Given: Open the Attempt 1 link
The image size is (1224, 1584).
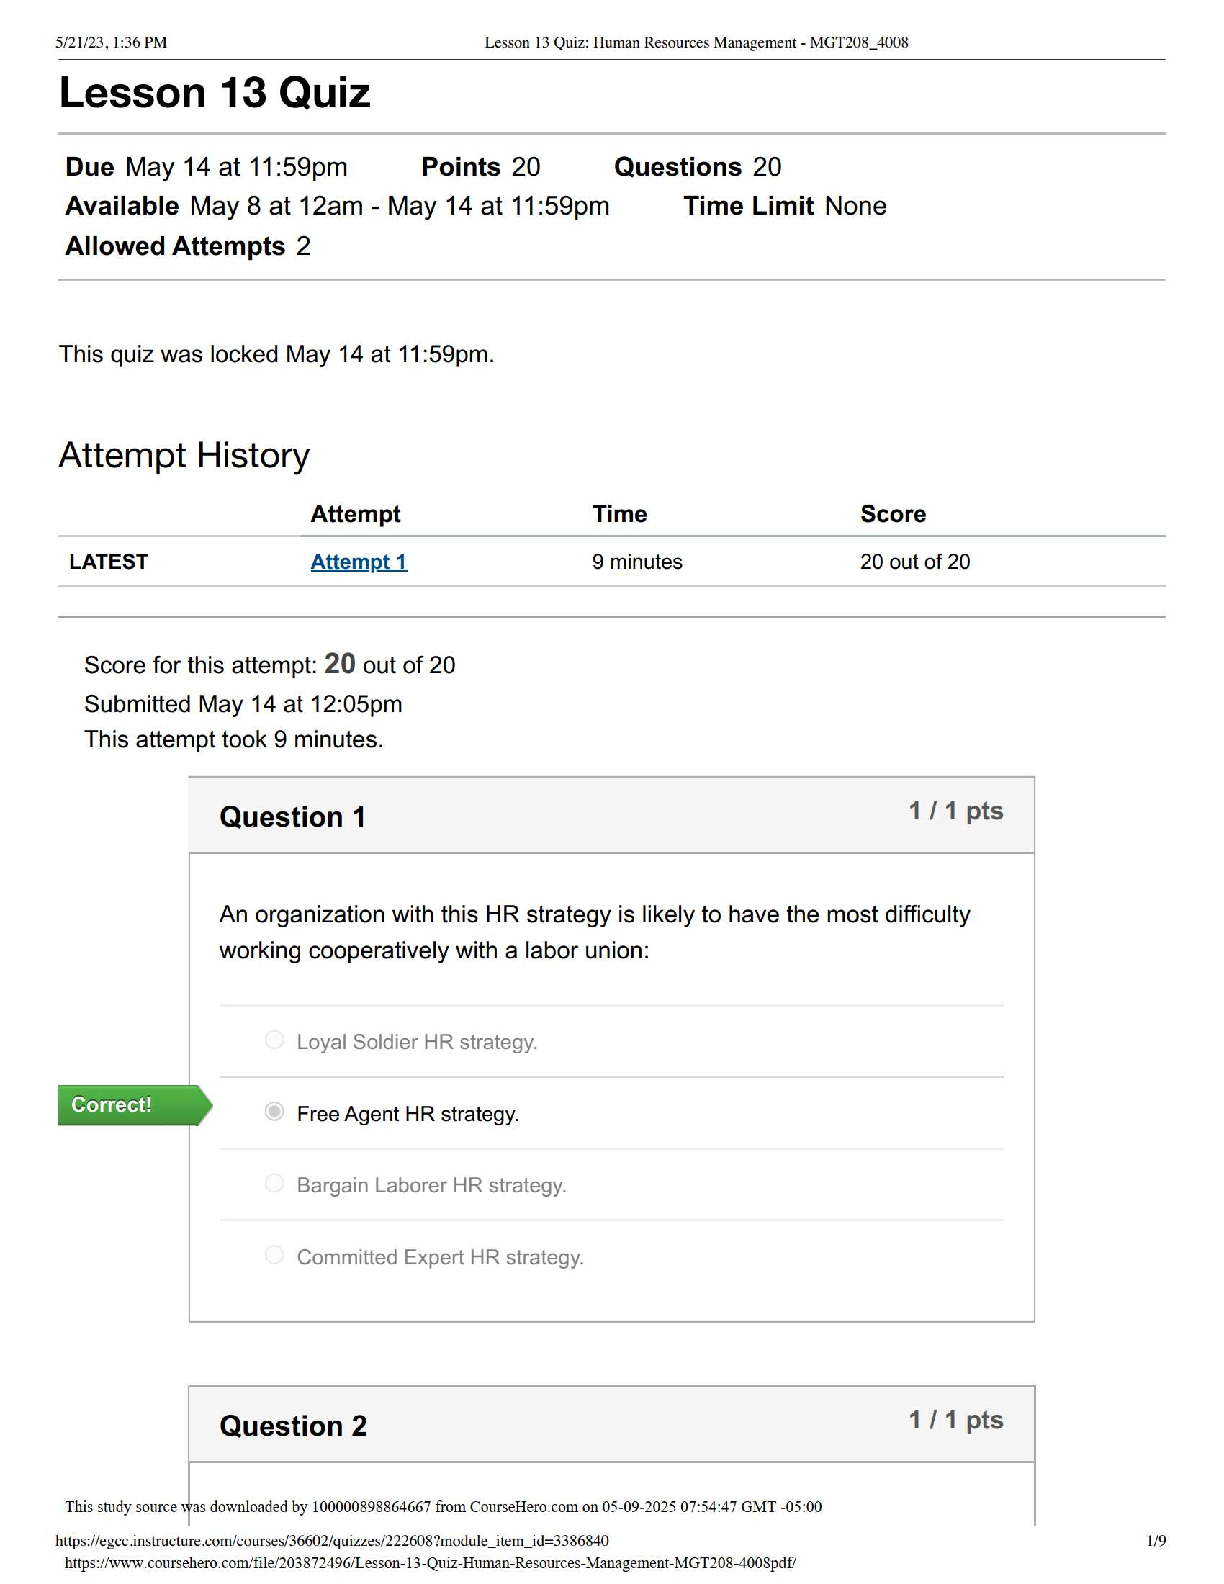Looking at the screenshot, I should [358, 562].
